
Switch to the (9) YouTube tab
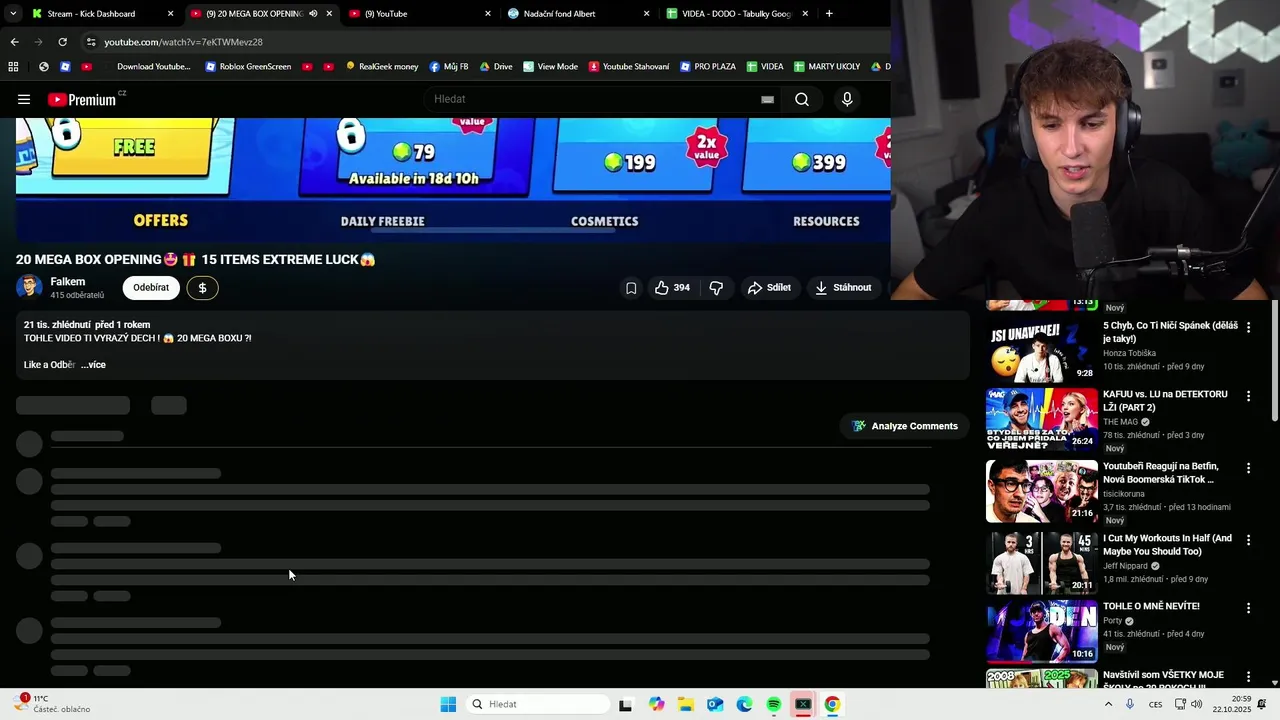point(420,14)
